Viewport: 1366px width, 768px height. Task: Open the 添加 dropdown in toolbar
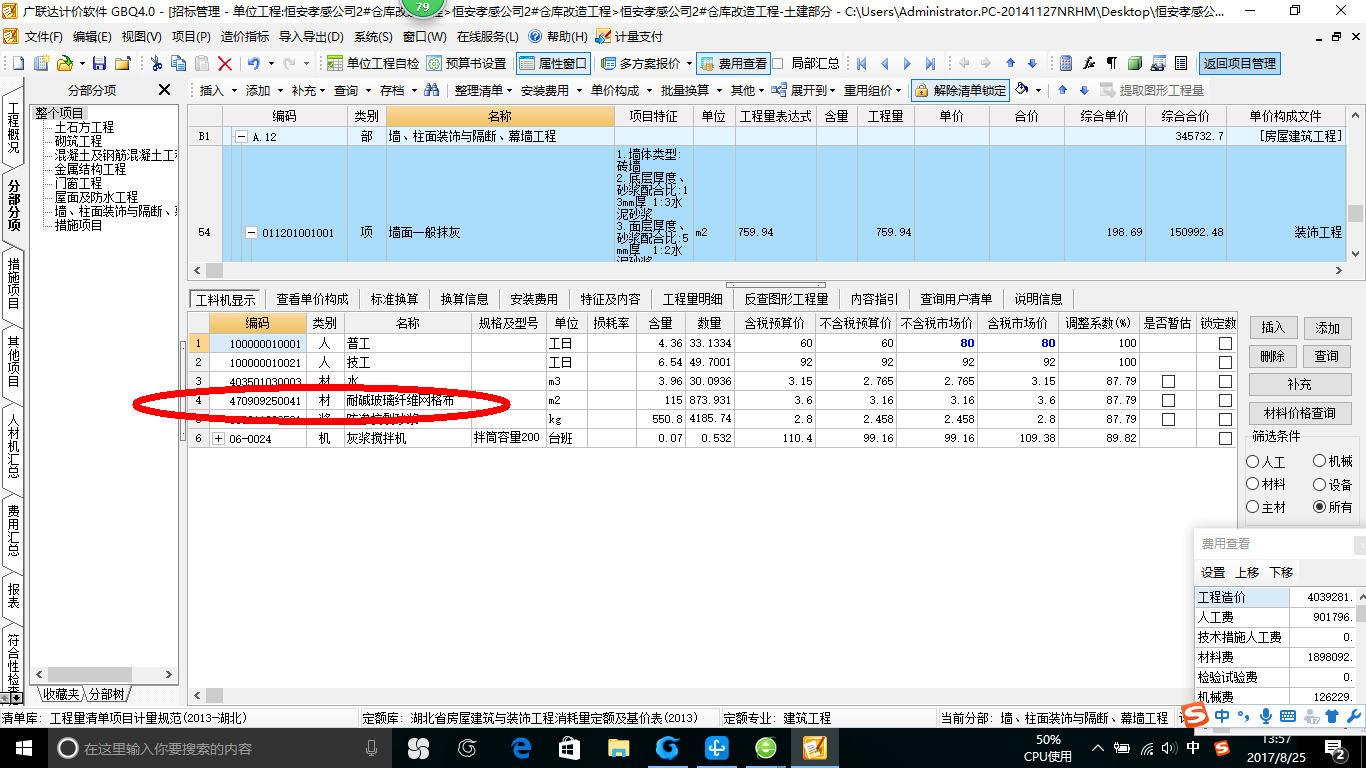(265, 90)
